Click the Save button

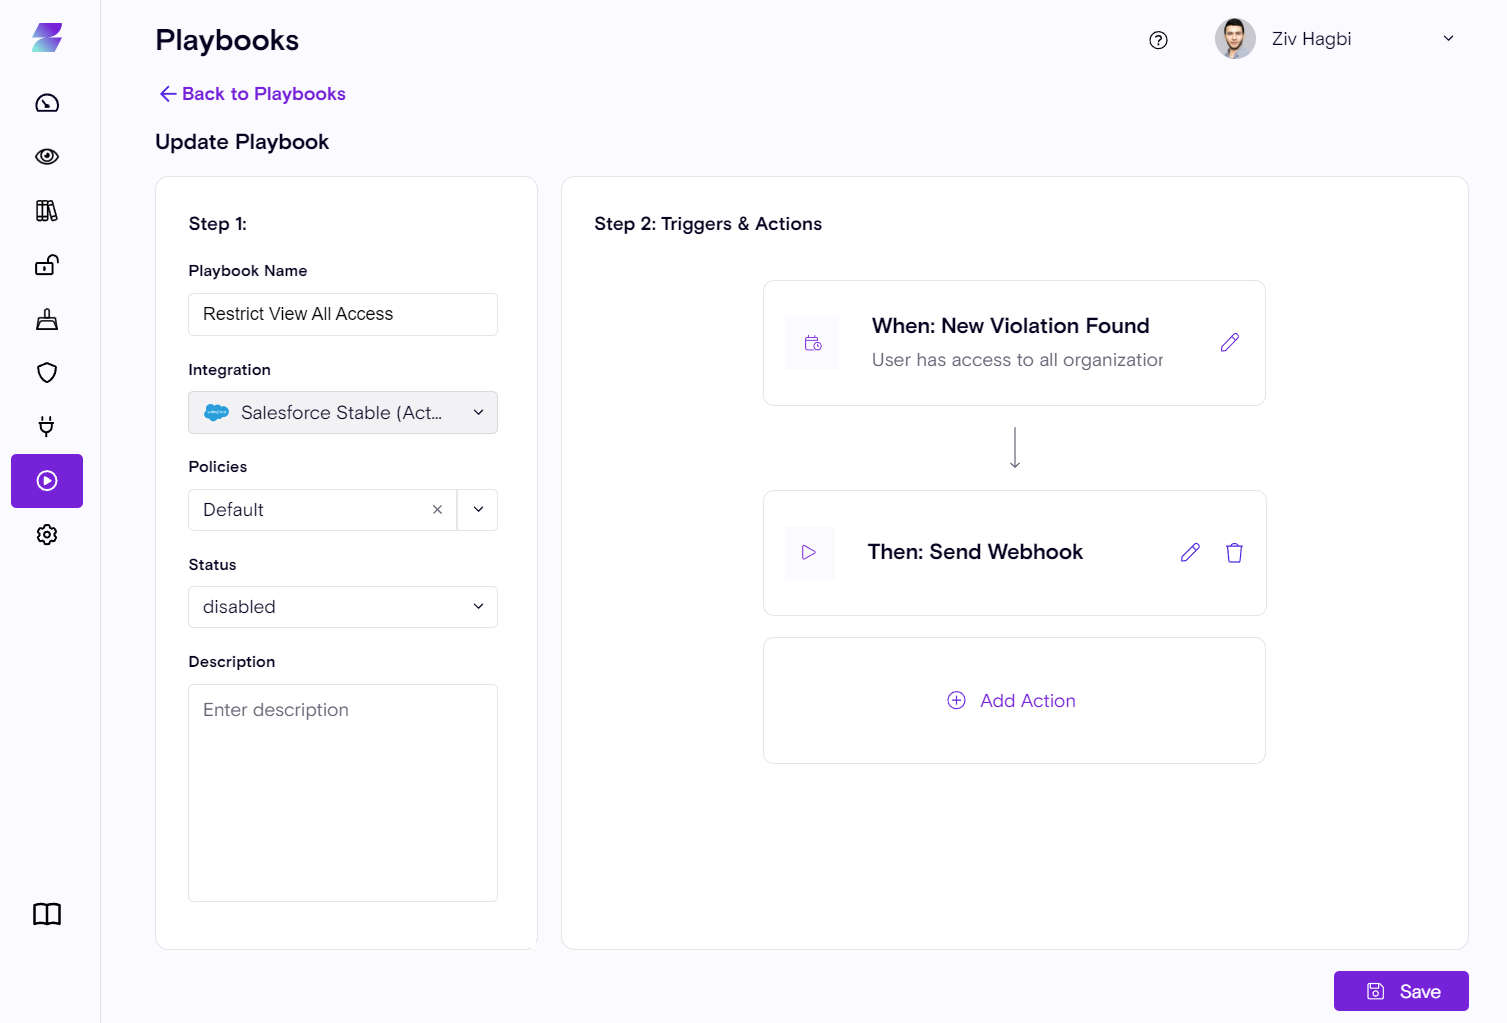[x=1400, y=991]
